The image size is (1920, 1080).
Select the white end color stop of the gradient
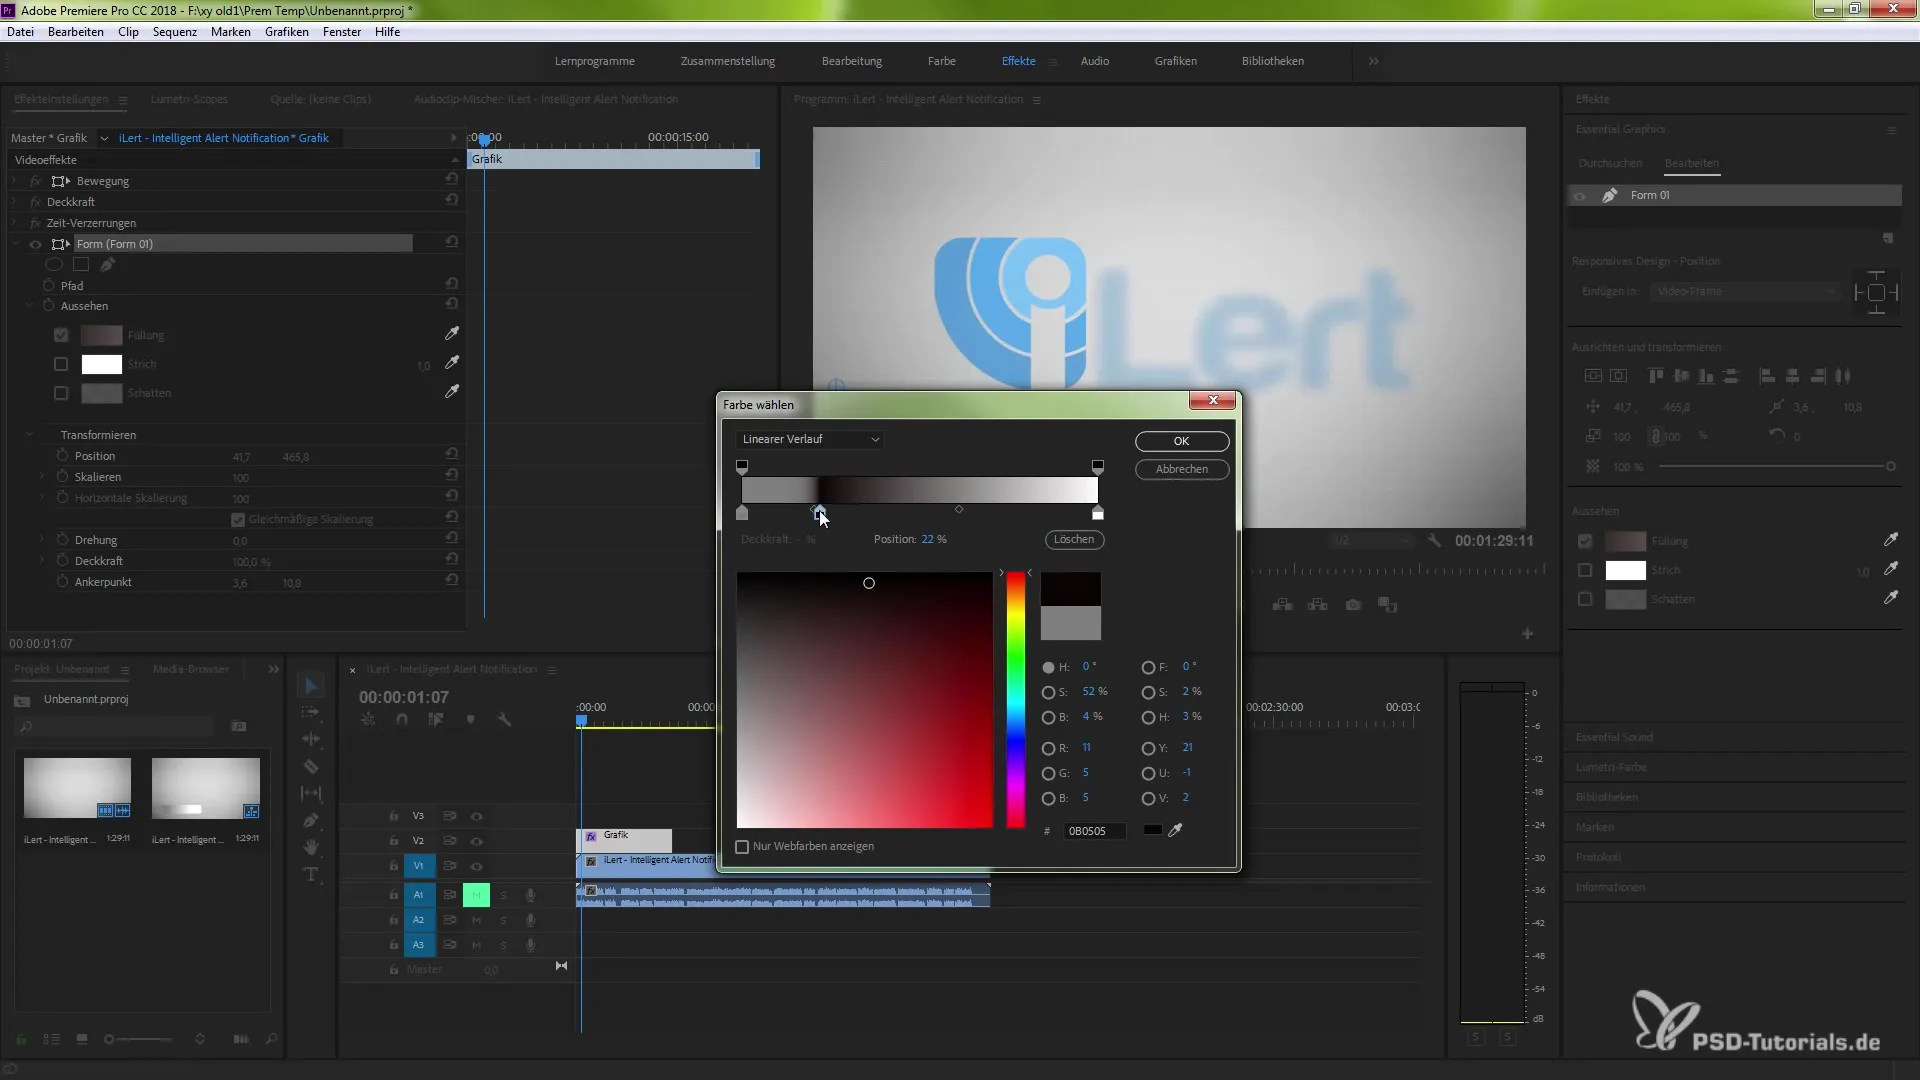pyautogui.click(x=1098, y=513)
